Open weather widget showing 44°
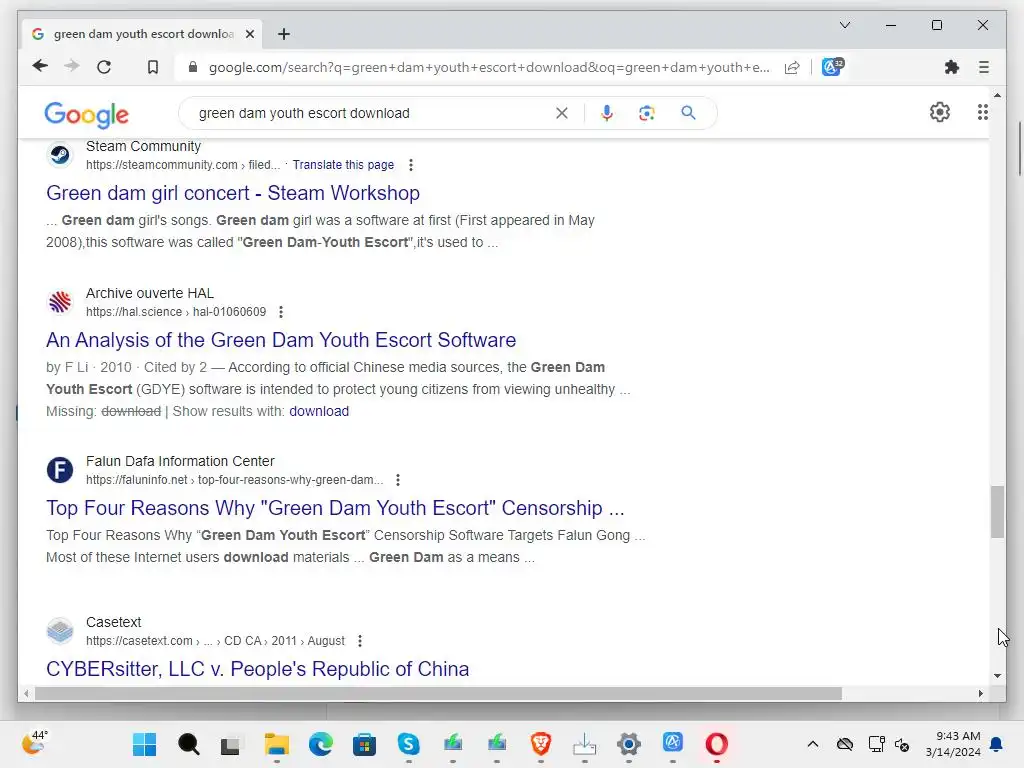The width and height of the screenshot is (1024, 768). coord(34,743)
